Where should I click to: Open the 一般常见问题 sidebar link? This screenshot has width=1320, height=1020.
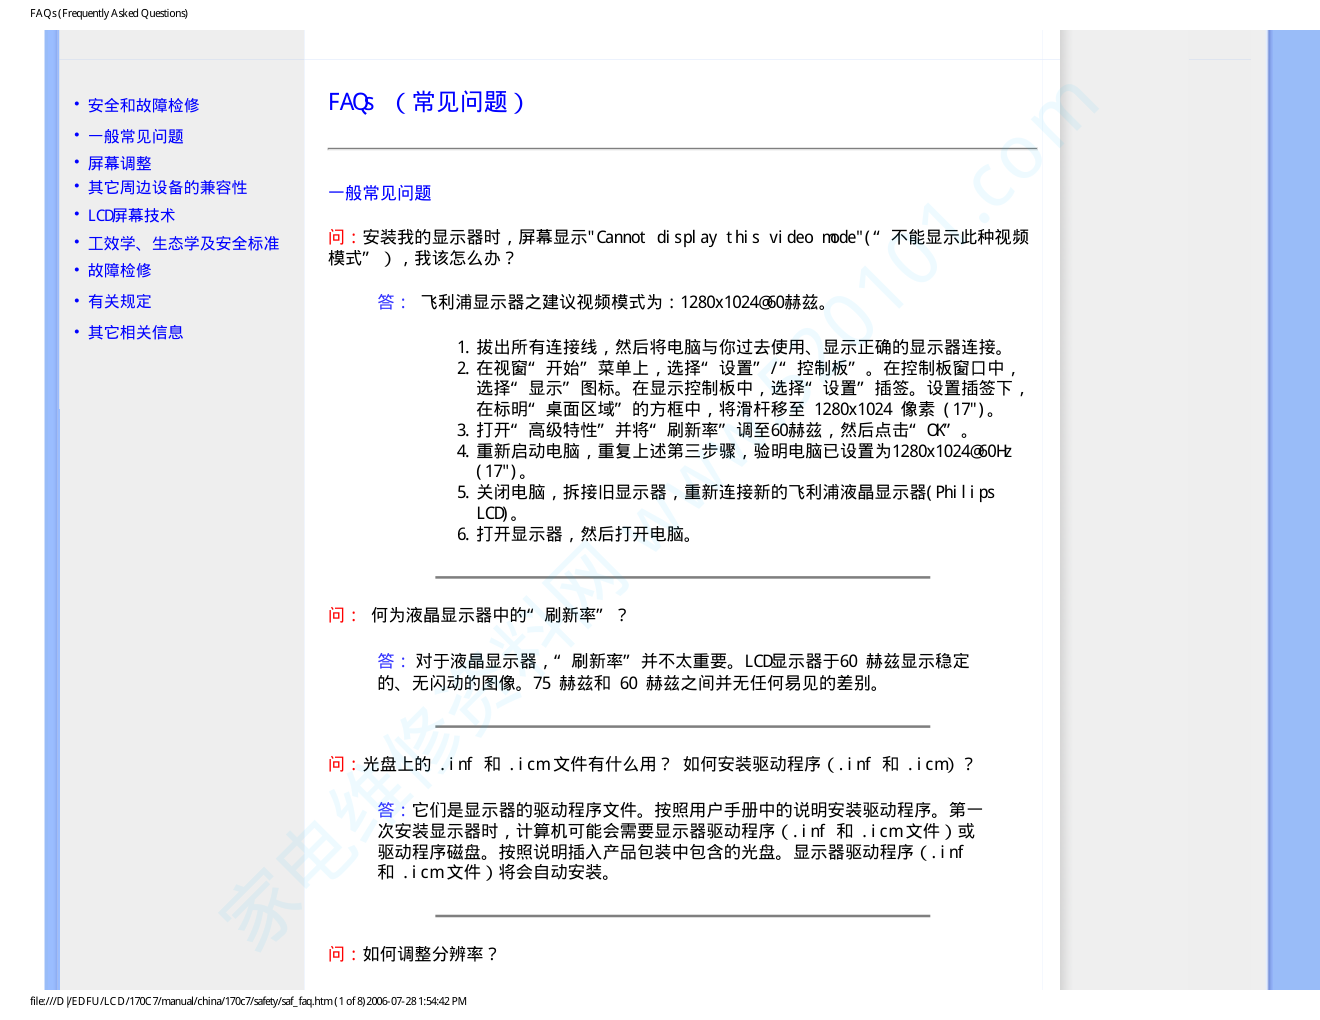tap(135, 136)
